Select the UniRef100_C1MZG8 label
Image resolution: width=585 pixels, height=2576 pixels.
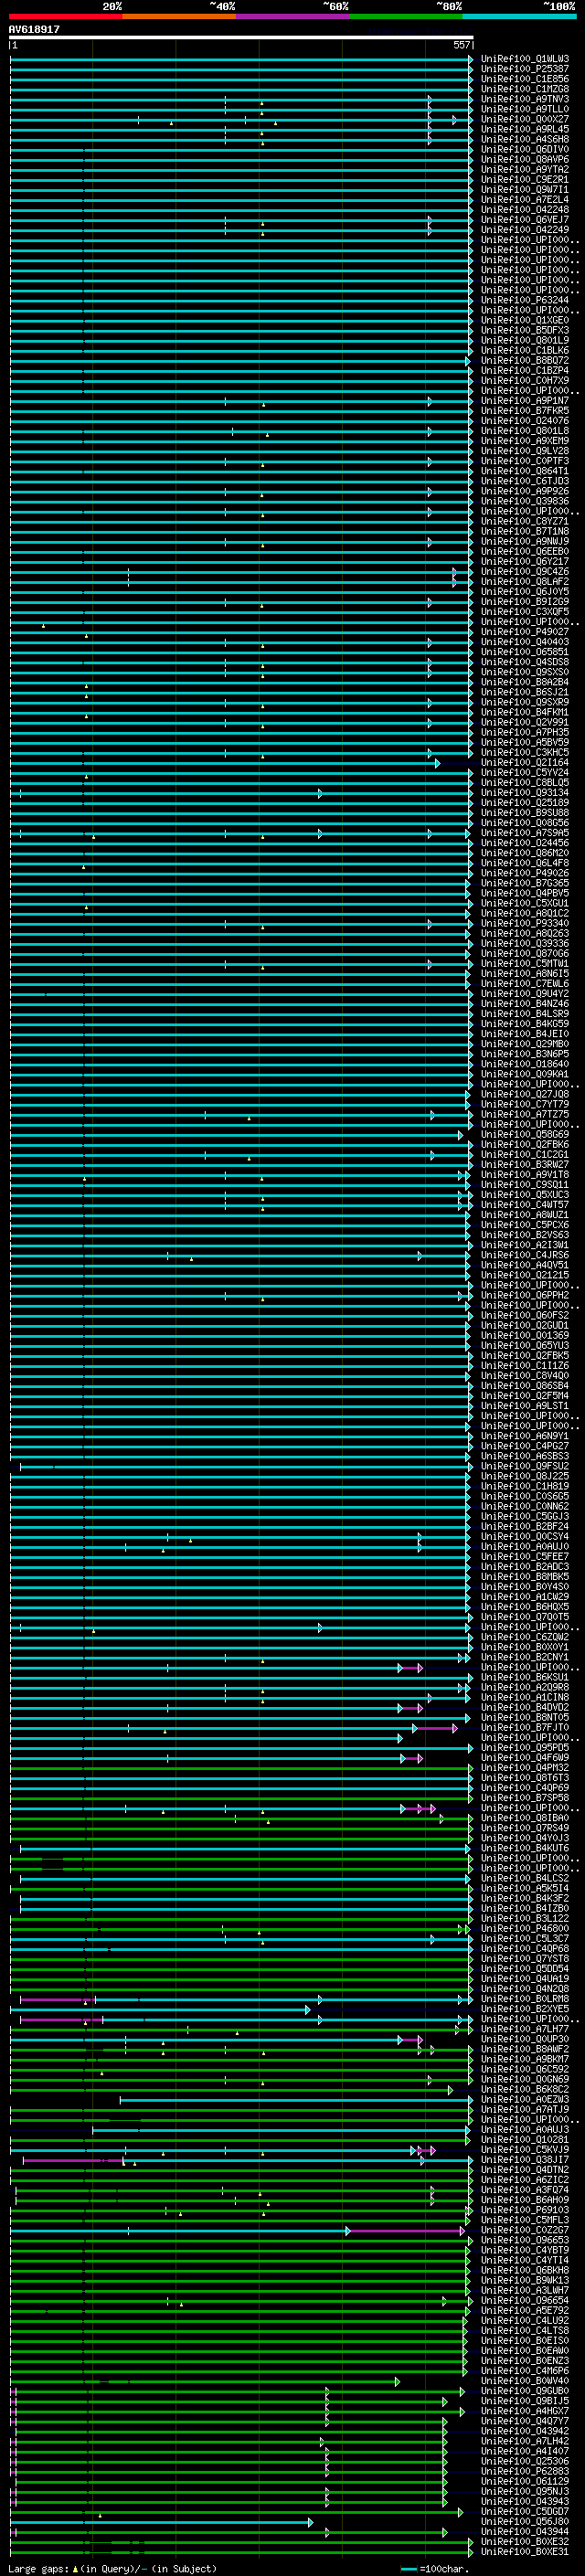click(x=525, y=89)
